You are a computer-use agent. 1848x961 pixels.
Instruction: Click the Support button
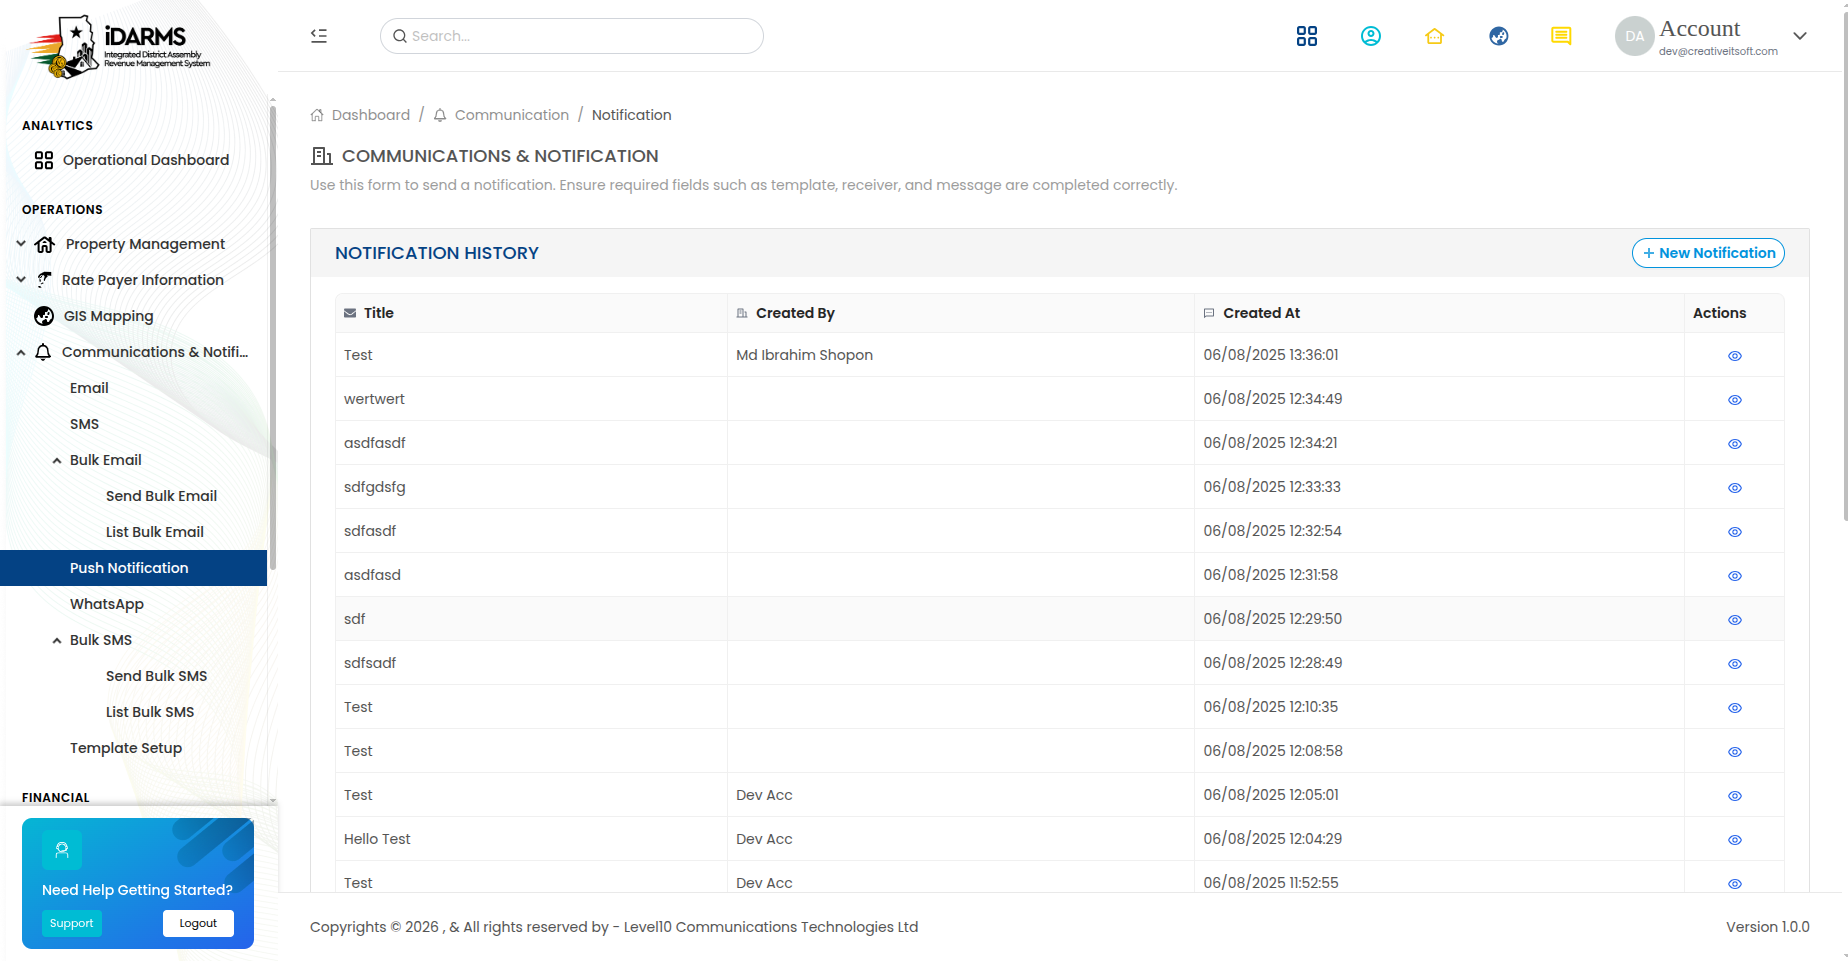tap(72, 923)
